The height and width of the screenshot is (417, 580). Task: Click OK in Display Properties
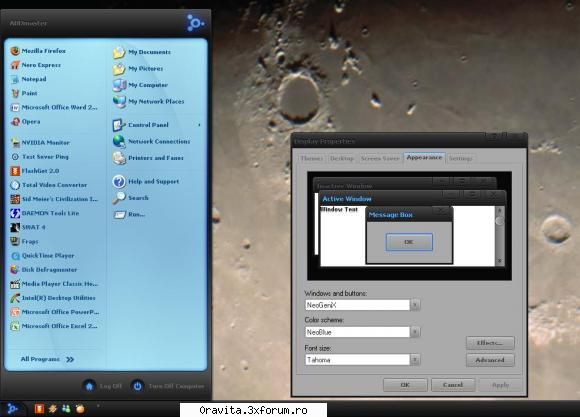pos(405,385)
